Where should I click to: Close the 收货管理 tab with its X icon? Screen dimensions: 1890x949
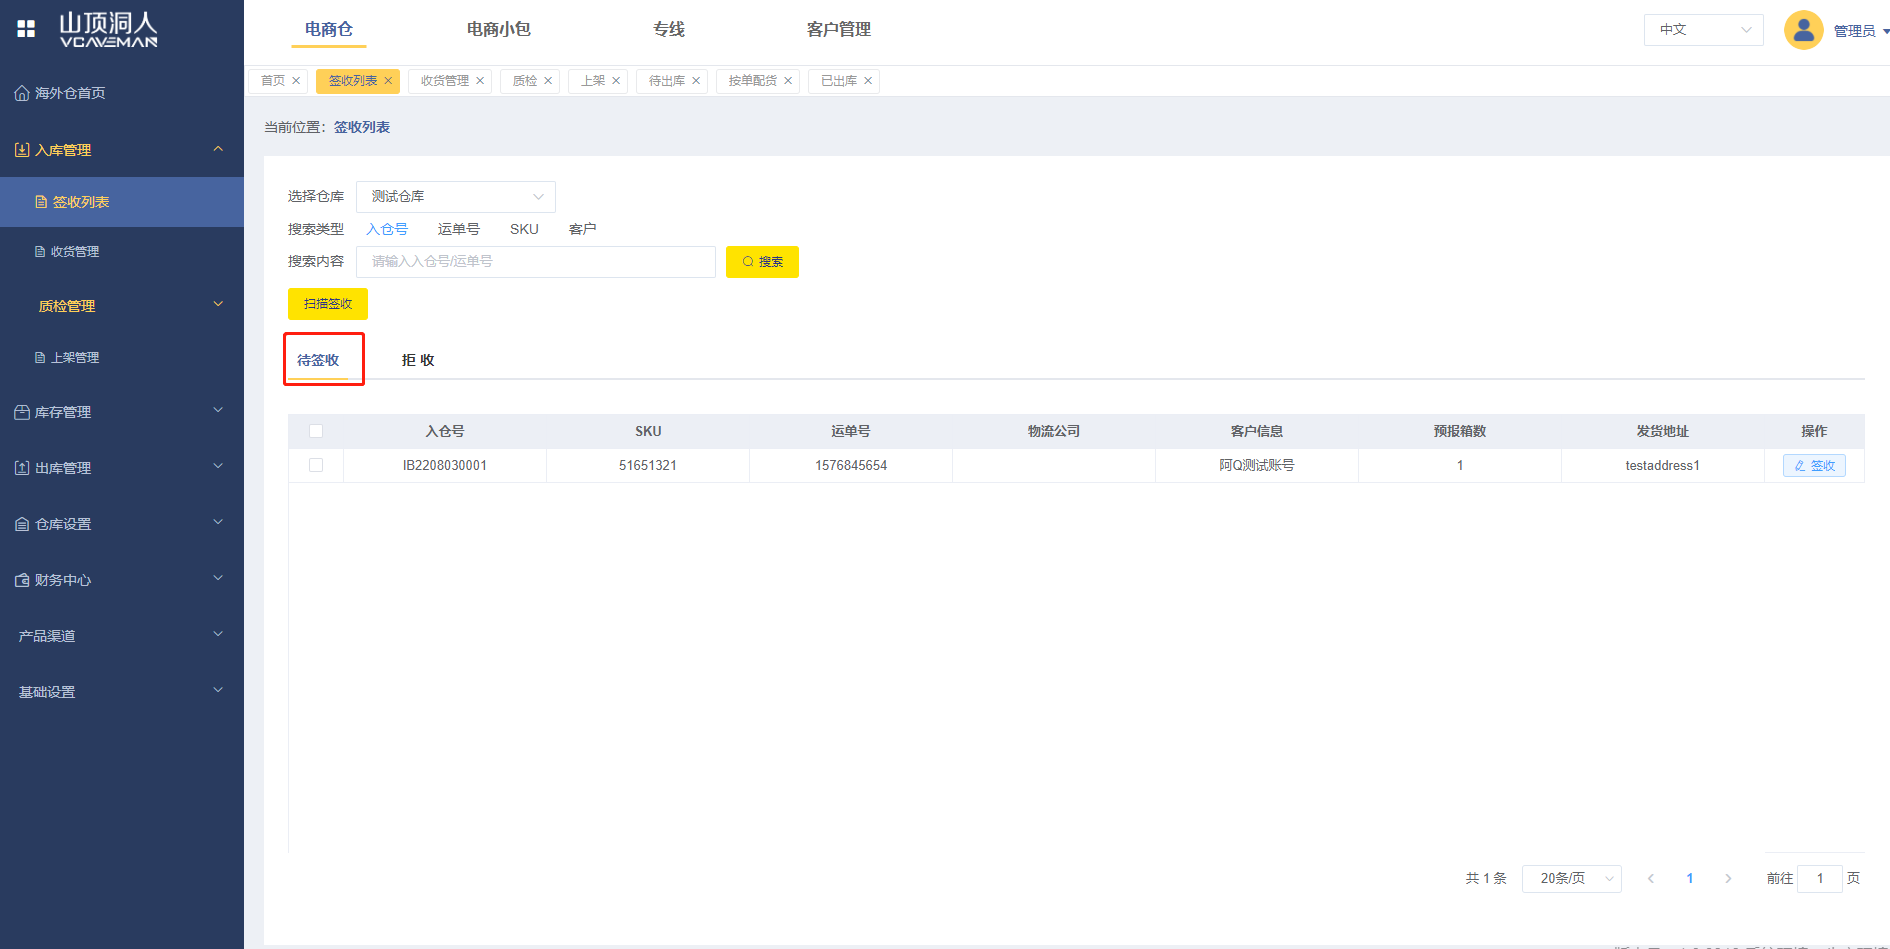480,81
